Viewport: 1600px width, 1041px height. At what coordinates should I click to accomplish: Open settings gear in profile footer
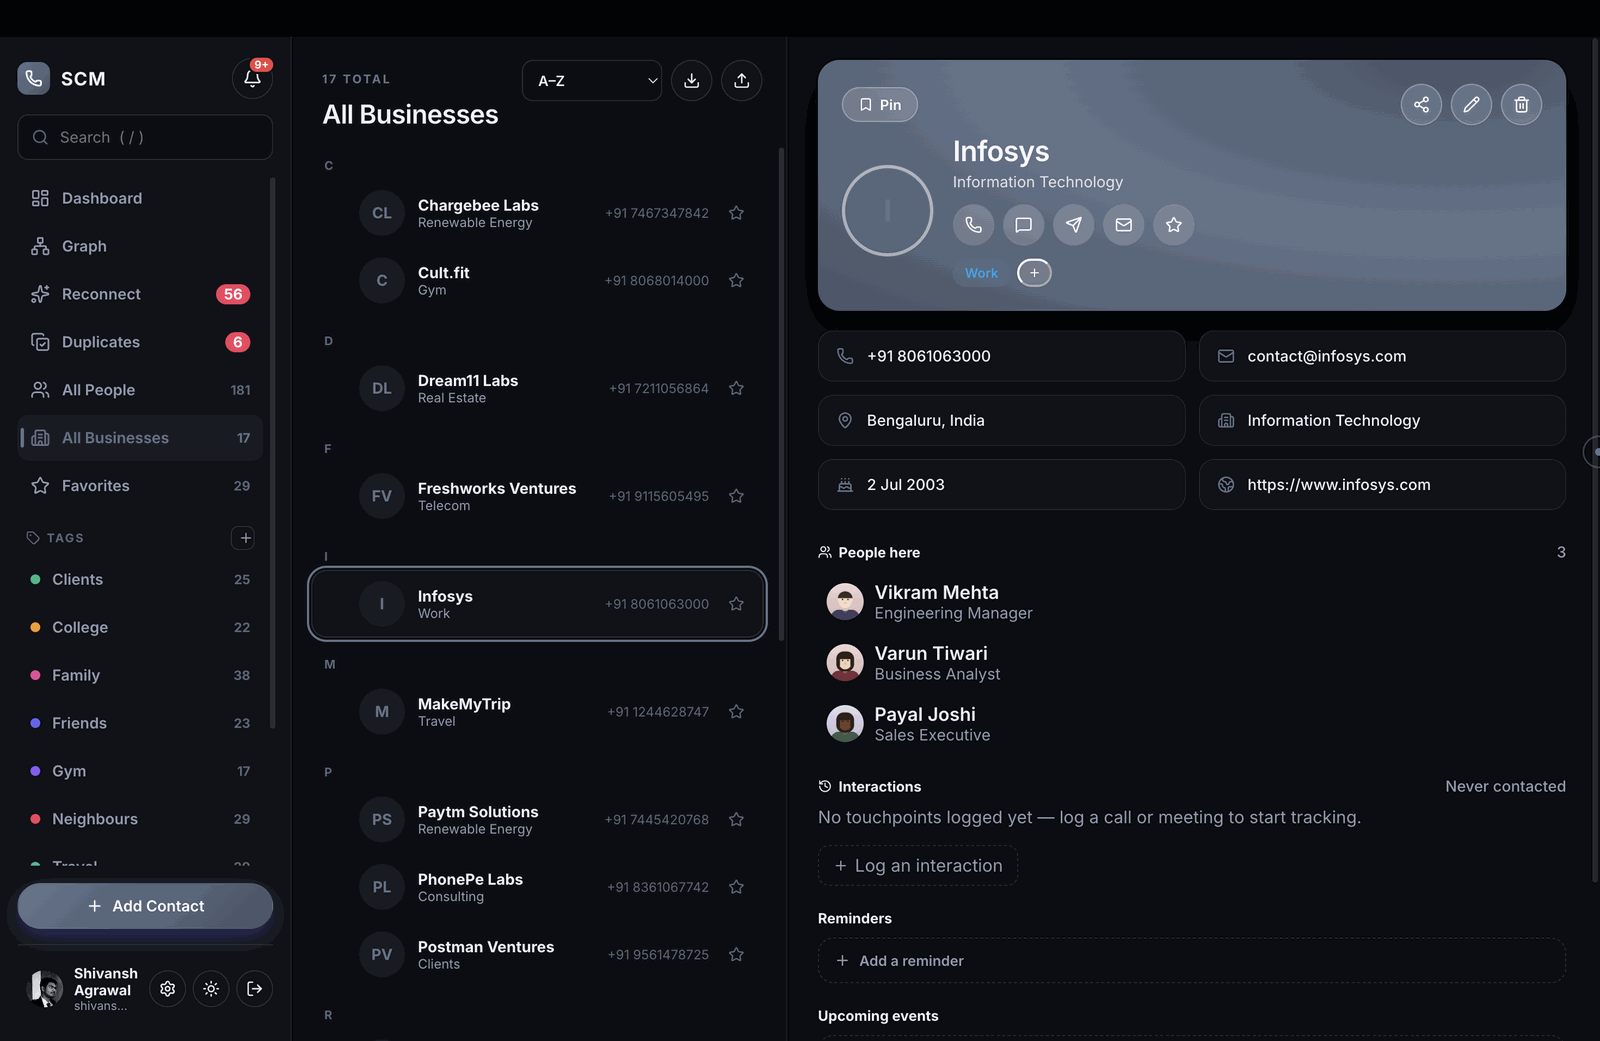click(x=168, y=989)
